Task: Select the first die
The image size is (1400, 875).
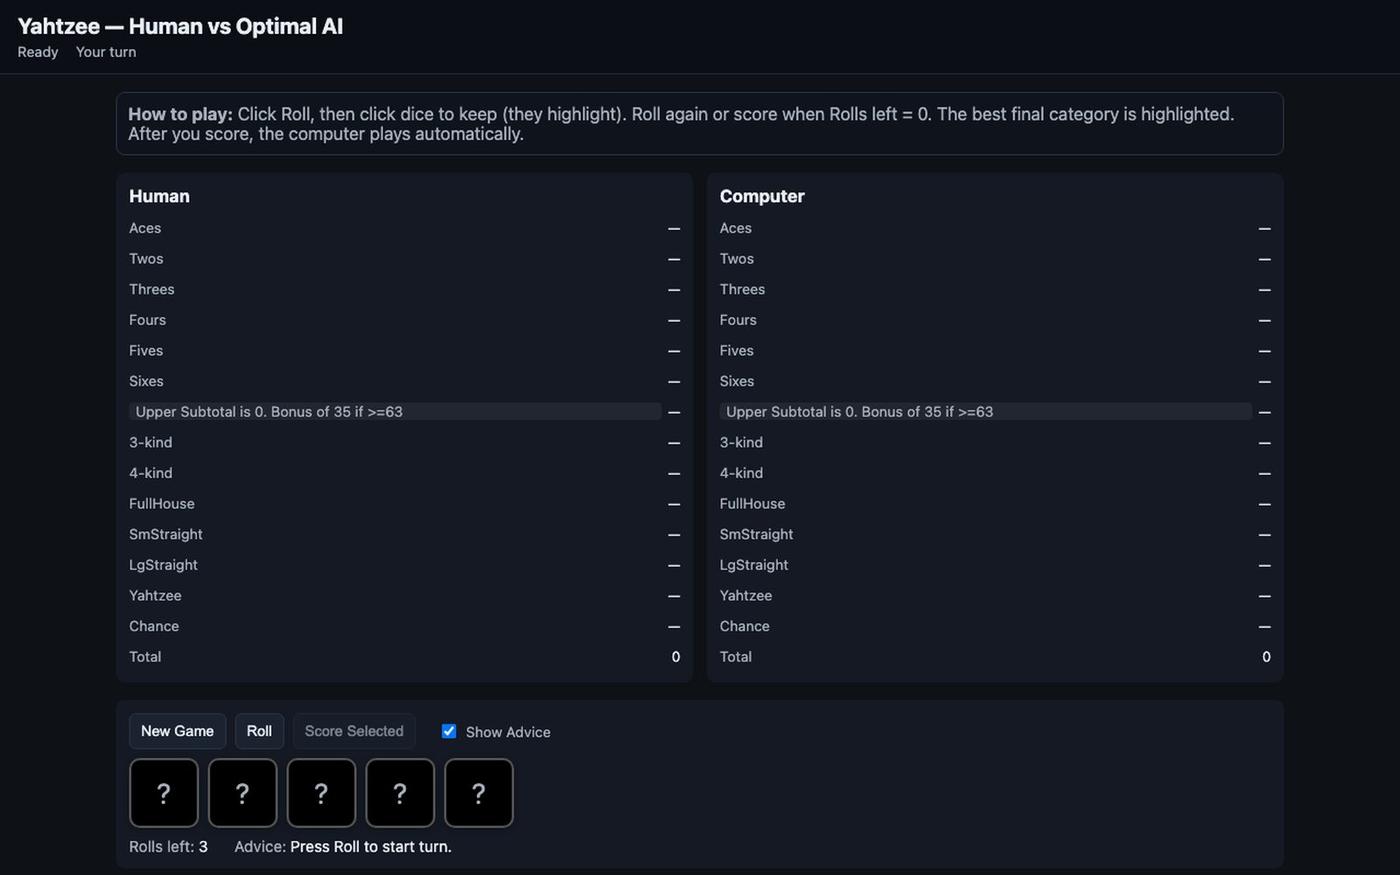Action: (164, 793)
